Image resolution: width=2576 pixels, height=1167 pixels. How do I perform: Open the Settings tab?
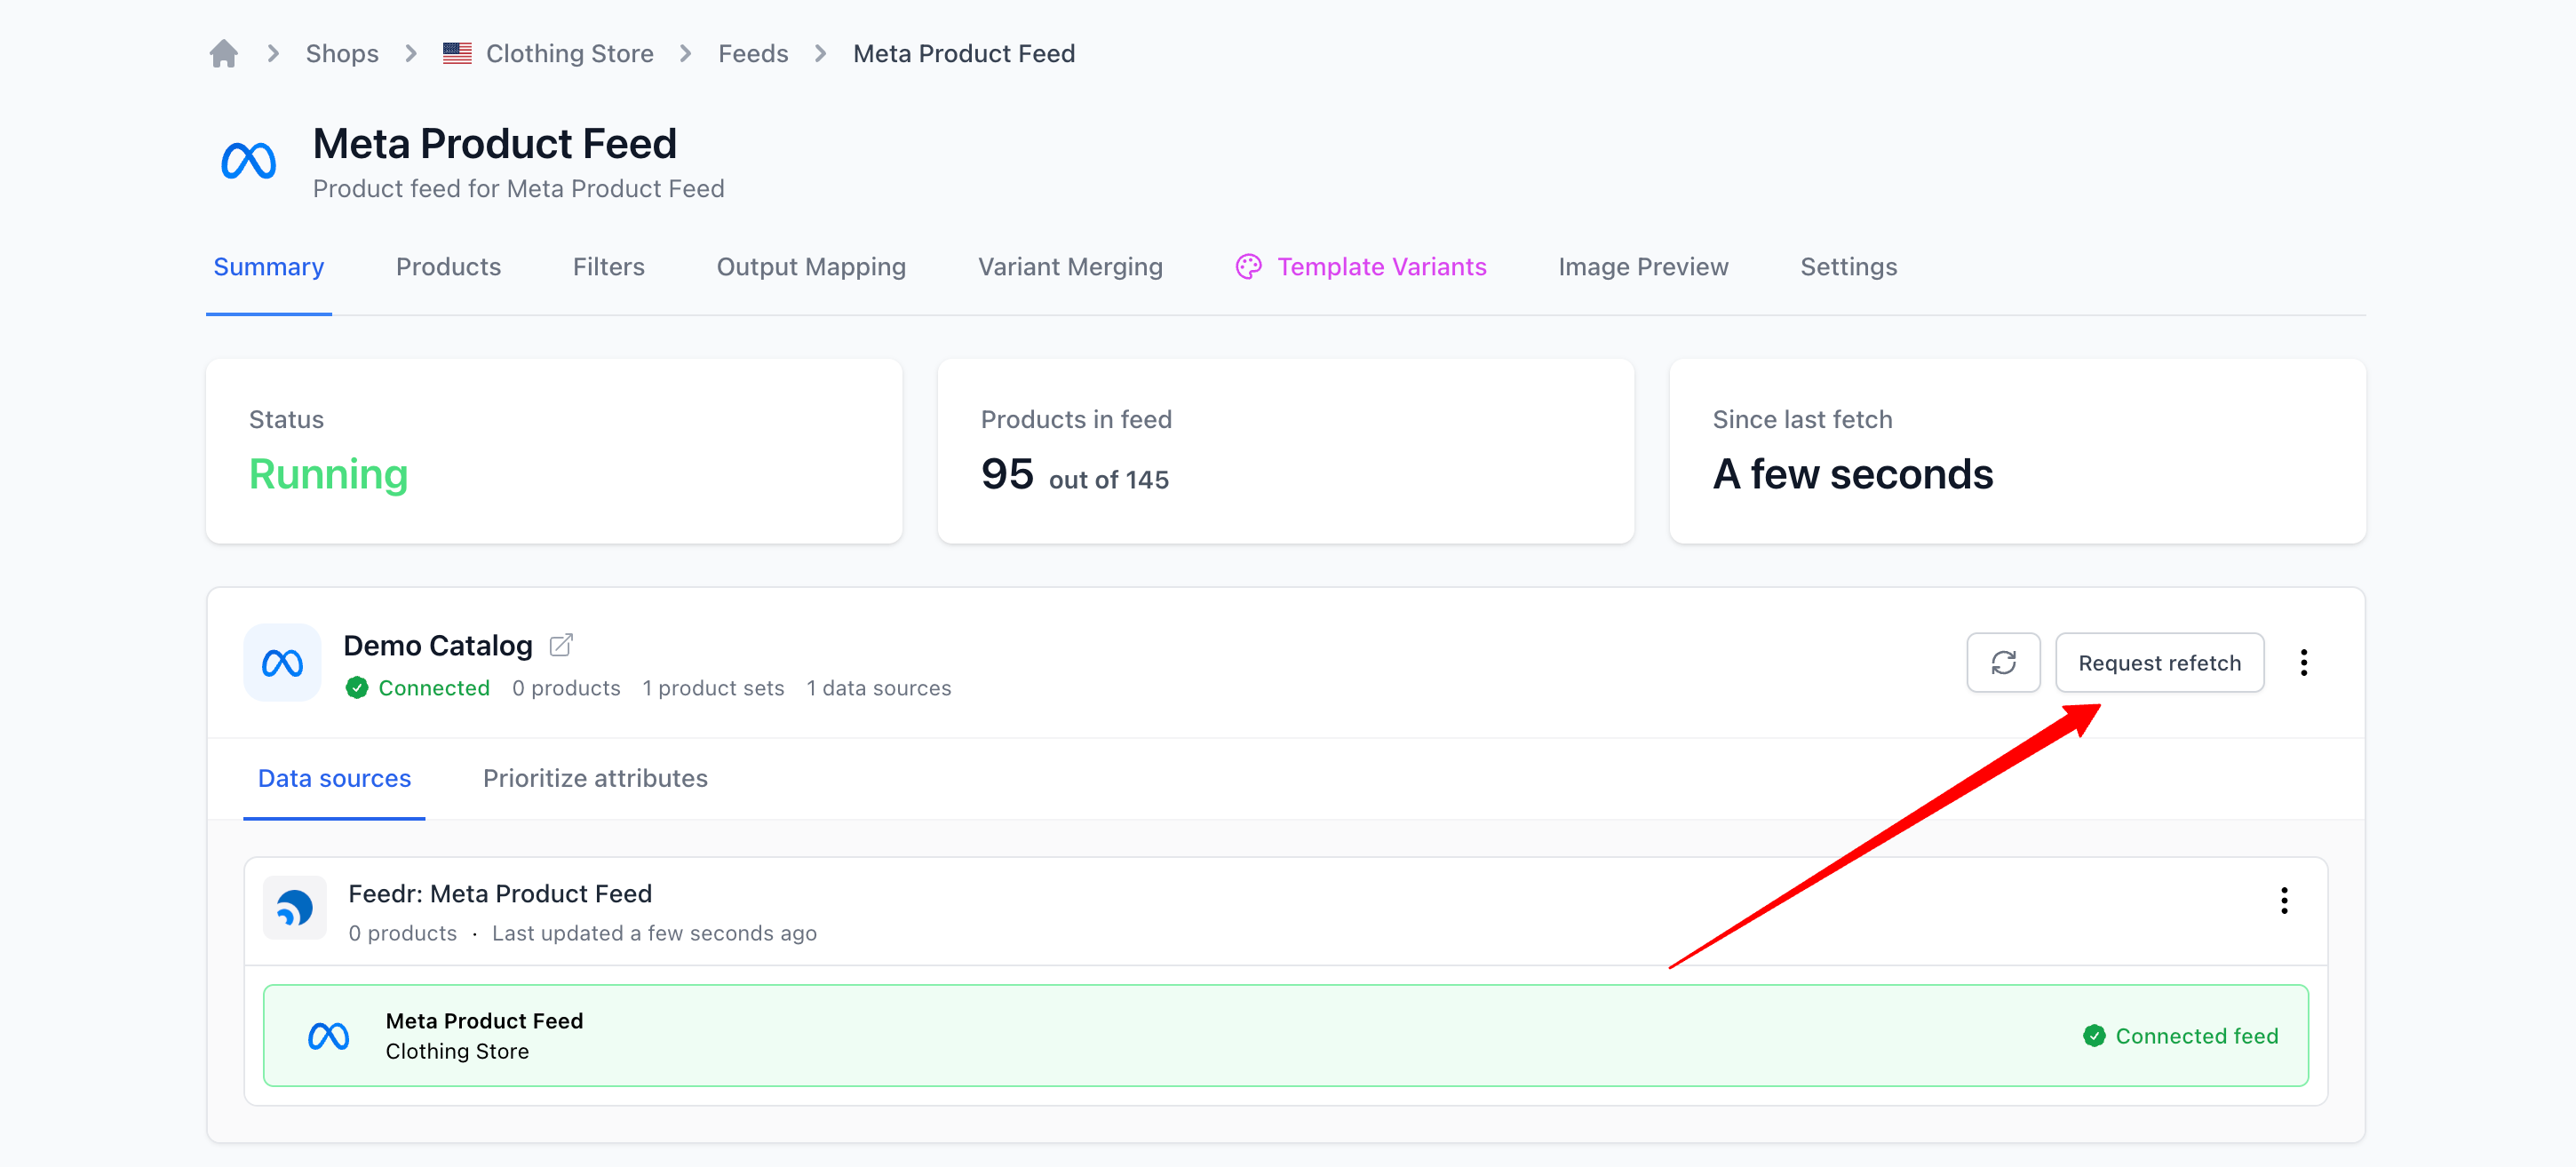pyautogui.click(x=1849, y=267)
